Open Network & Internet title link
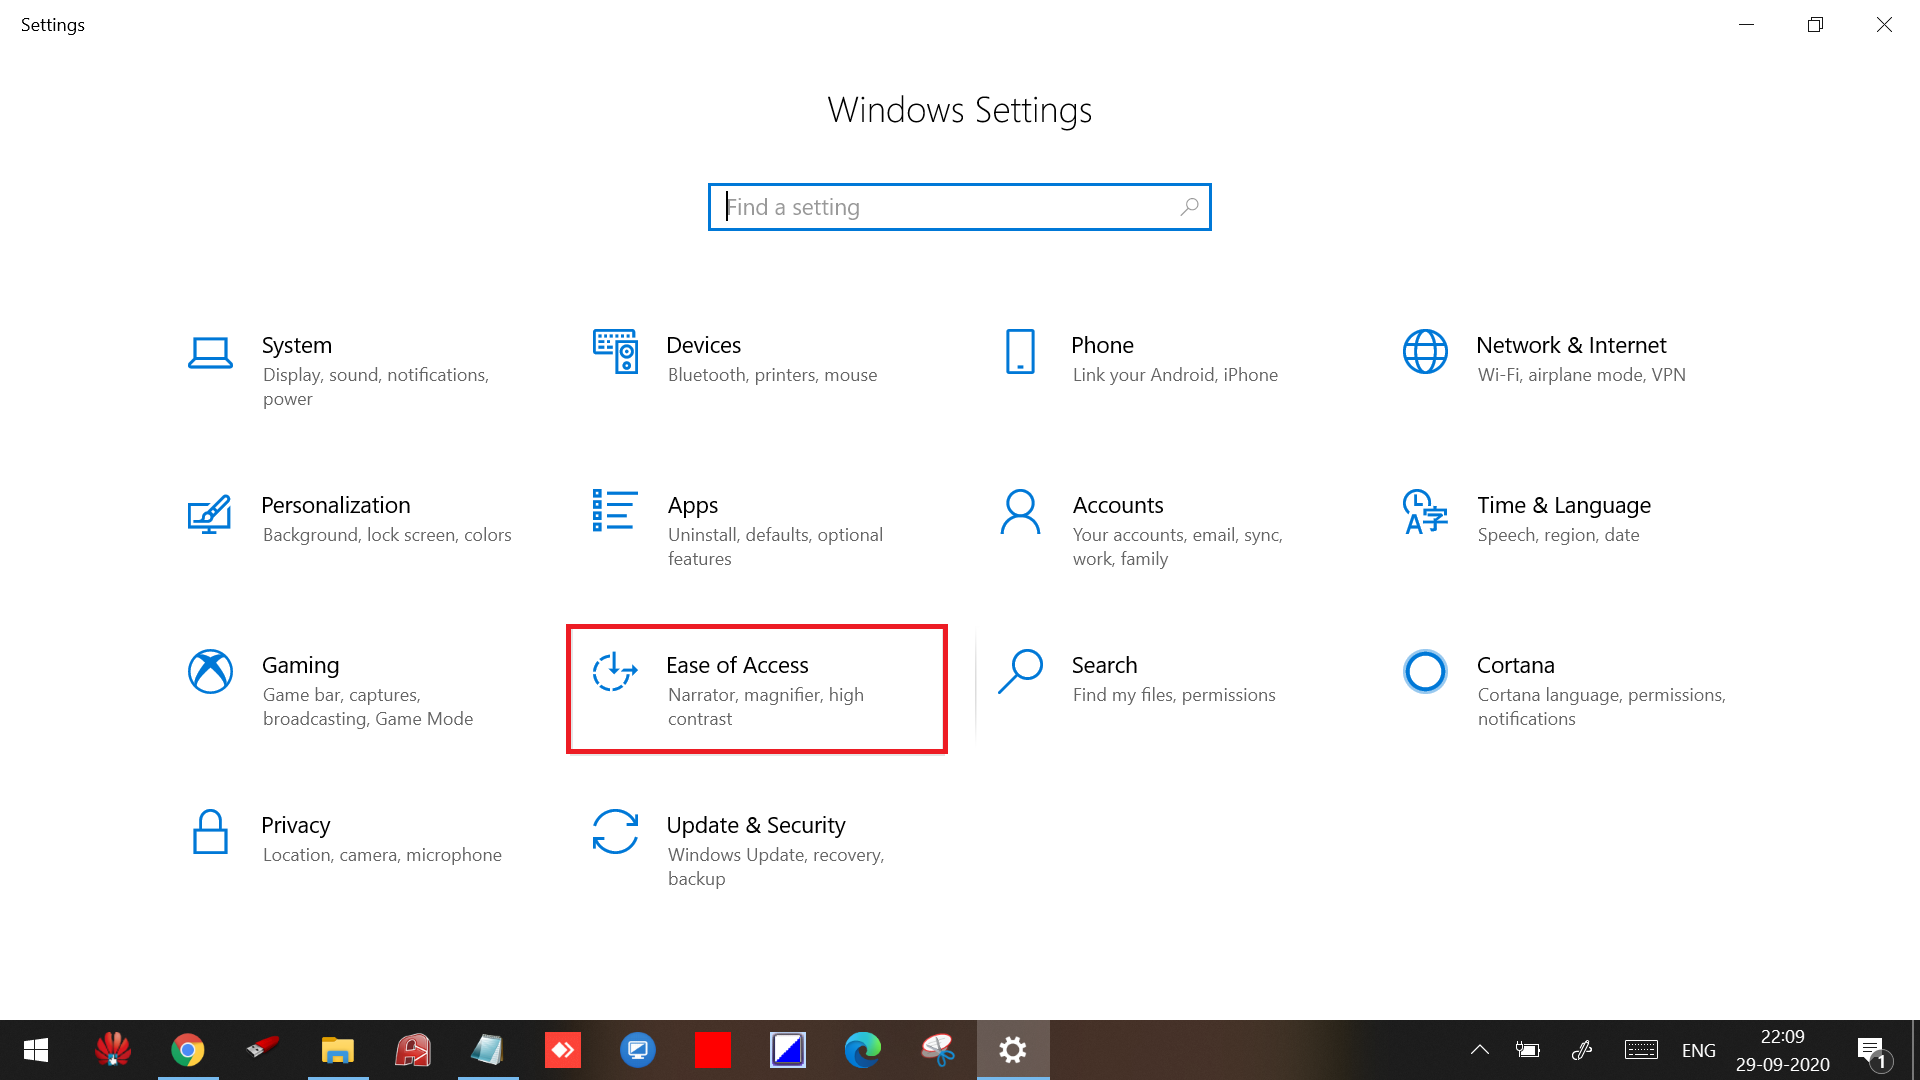 click(x=1571, y=345)
